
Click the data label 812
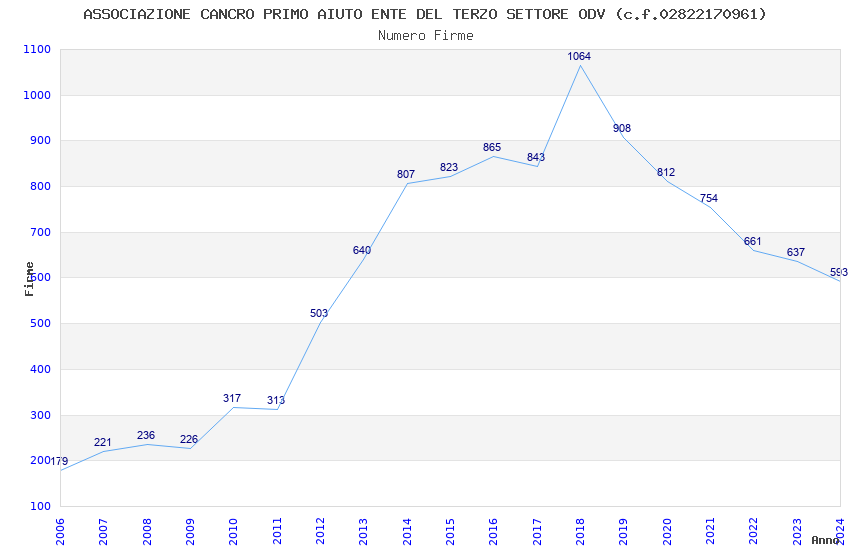(666, 172)
